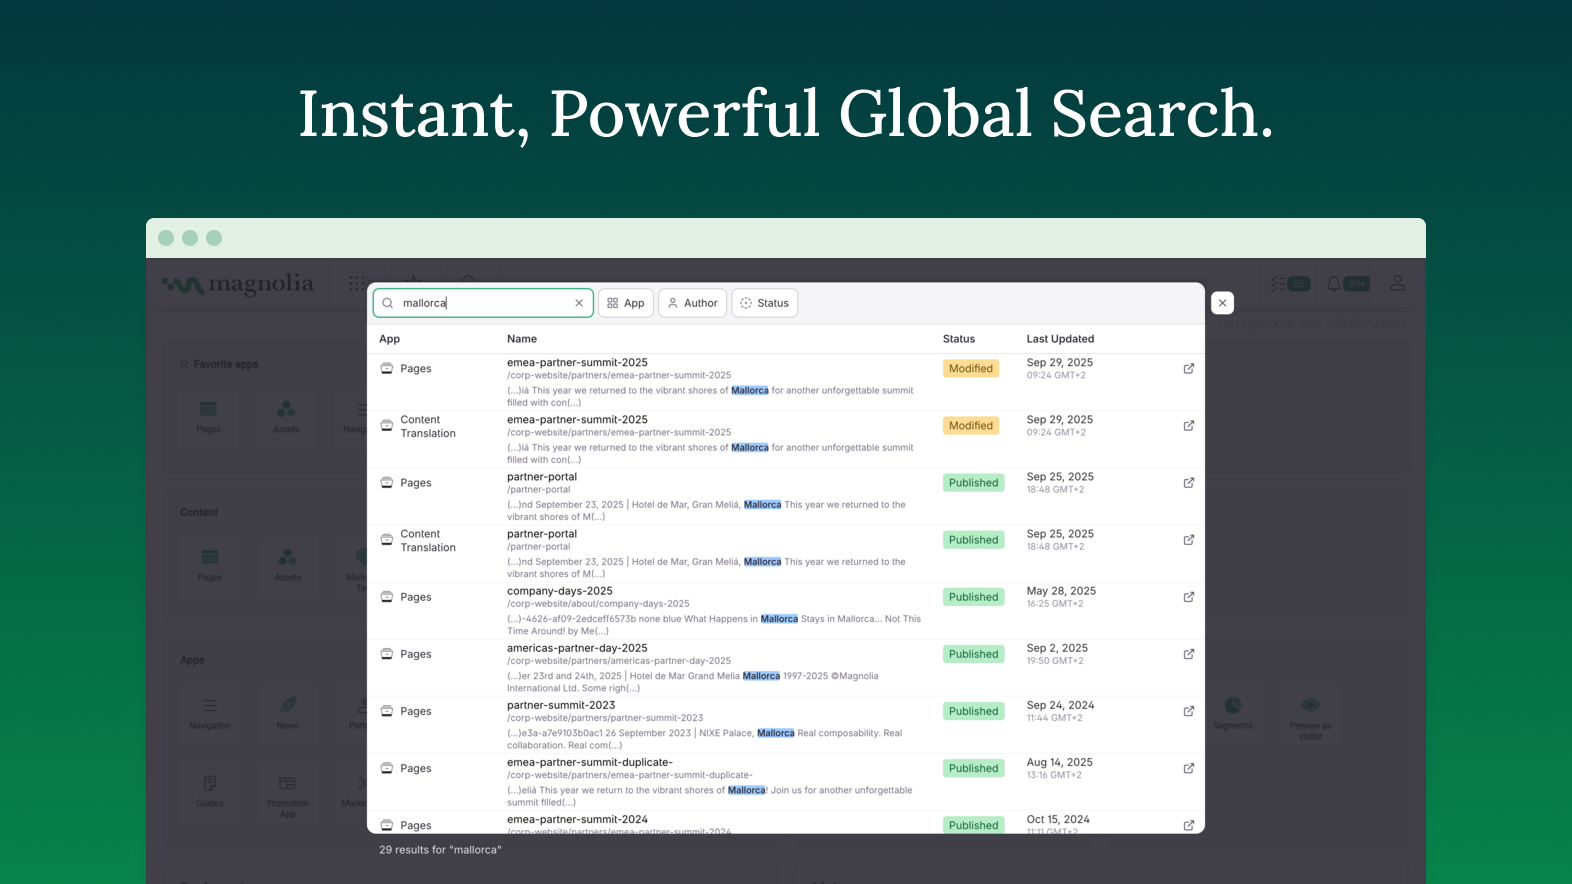This screenshot has width=1572, height=884.
Task: Select the emea-partner-summit-2024 result name
Action: 577,819
